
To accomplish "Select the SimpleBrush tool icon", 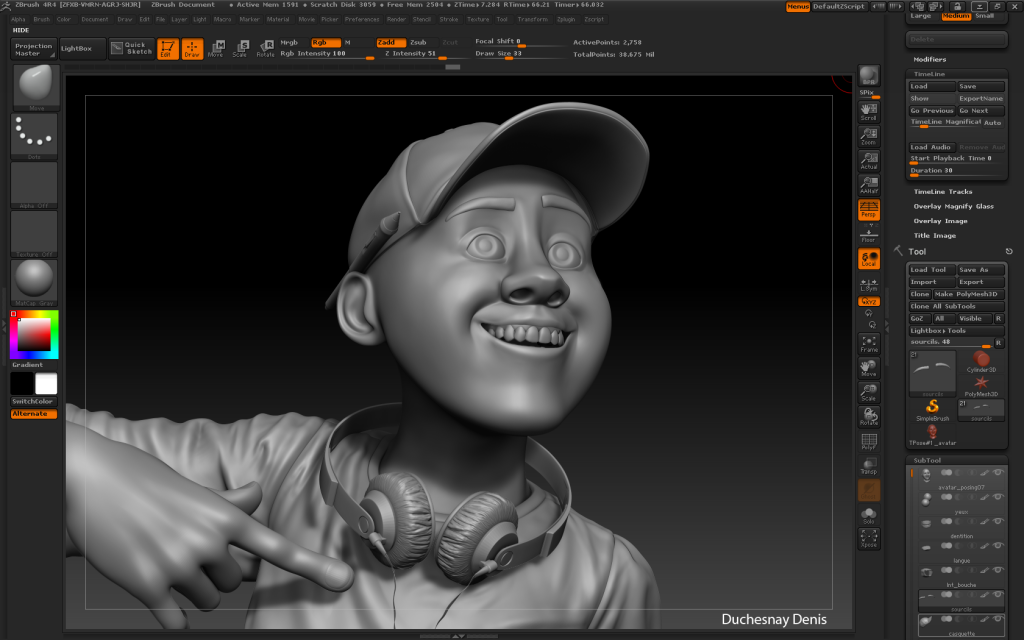I will point(932,409).
